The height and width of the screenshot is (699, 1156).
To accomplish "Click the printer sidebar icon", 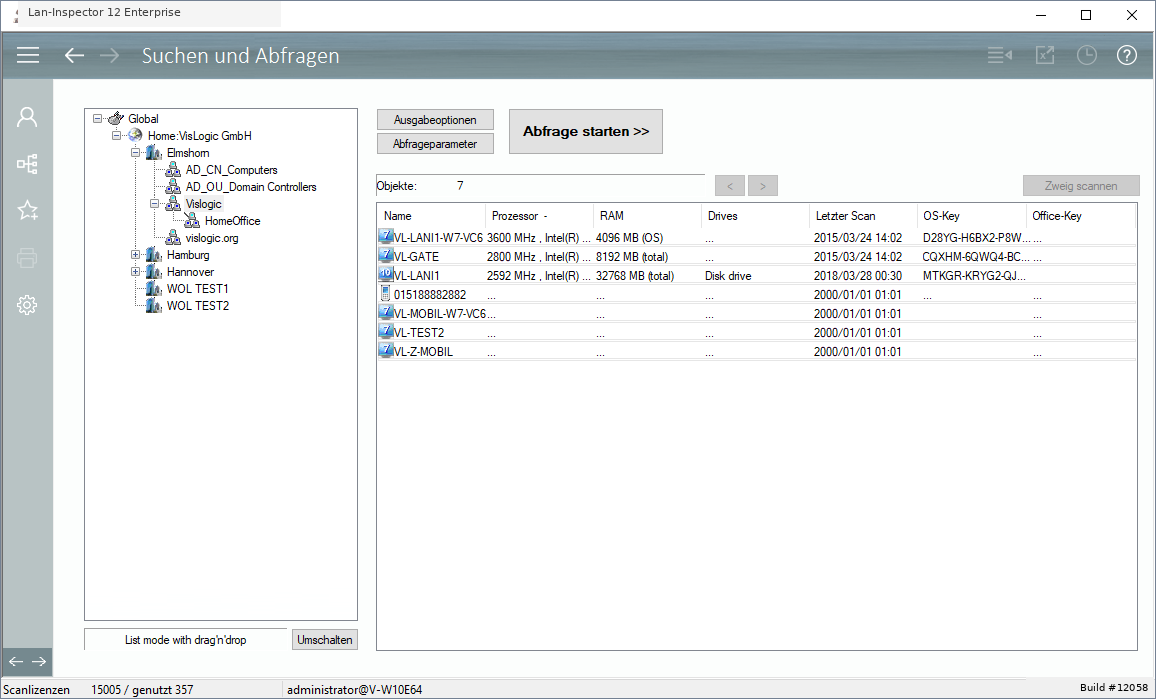I will pyautogui.click(x=27, y=258).
